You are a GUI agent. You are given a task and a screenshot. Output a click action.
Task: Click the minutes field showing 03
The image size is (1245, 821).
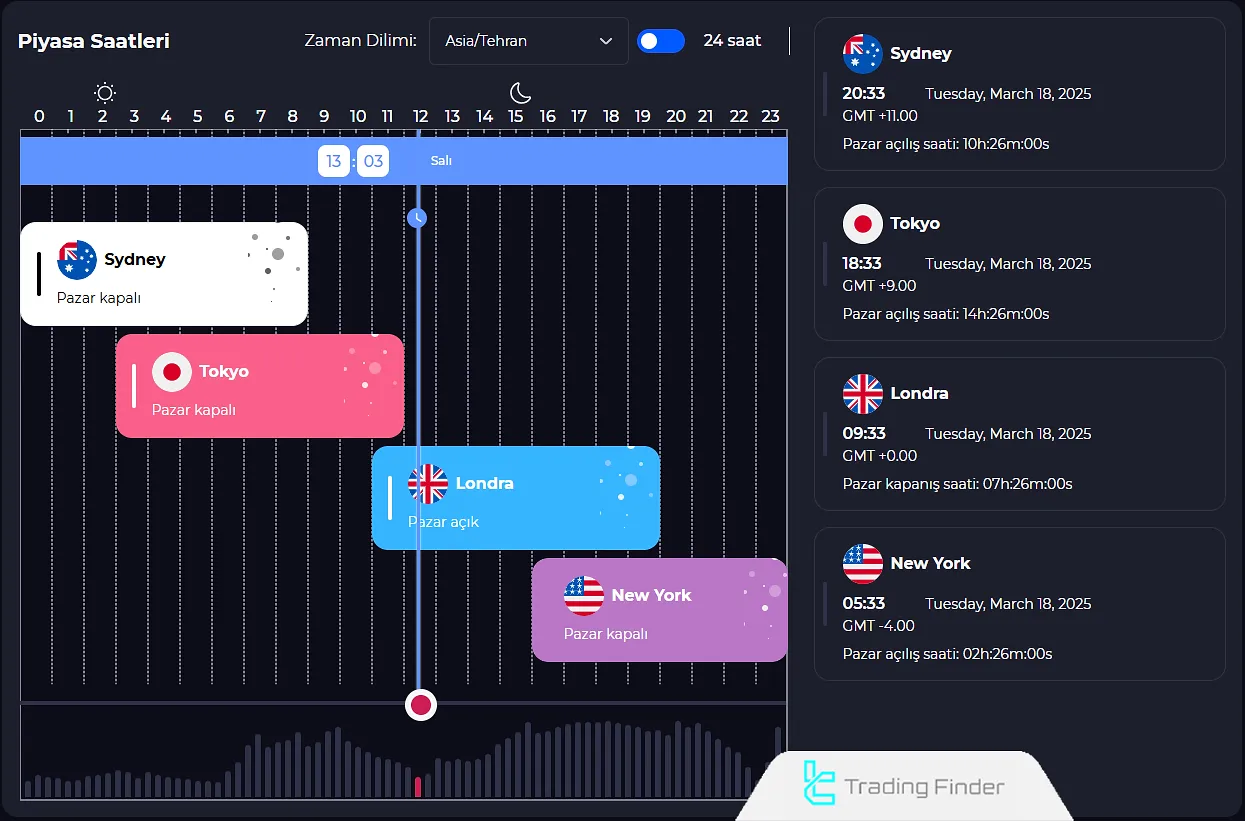coord(373,161)
